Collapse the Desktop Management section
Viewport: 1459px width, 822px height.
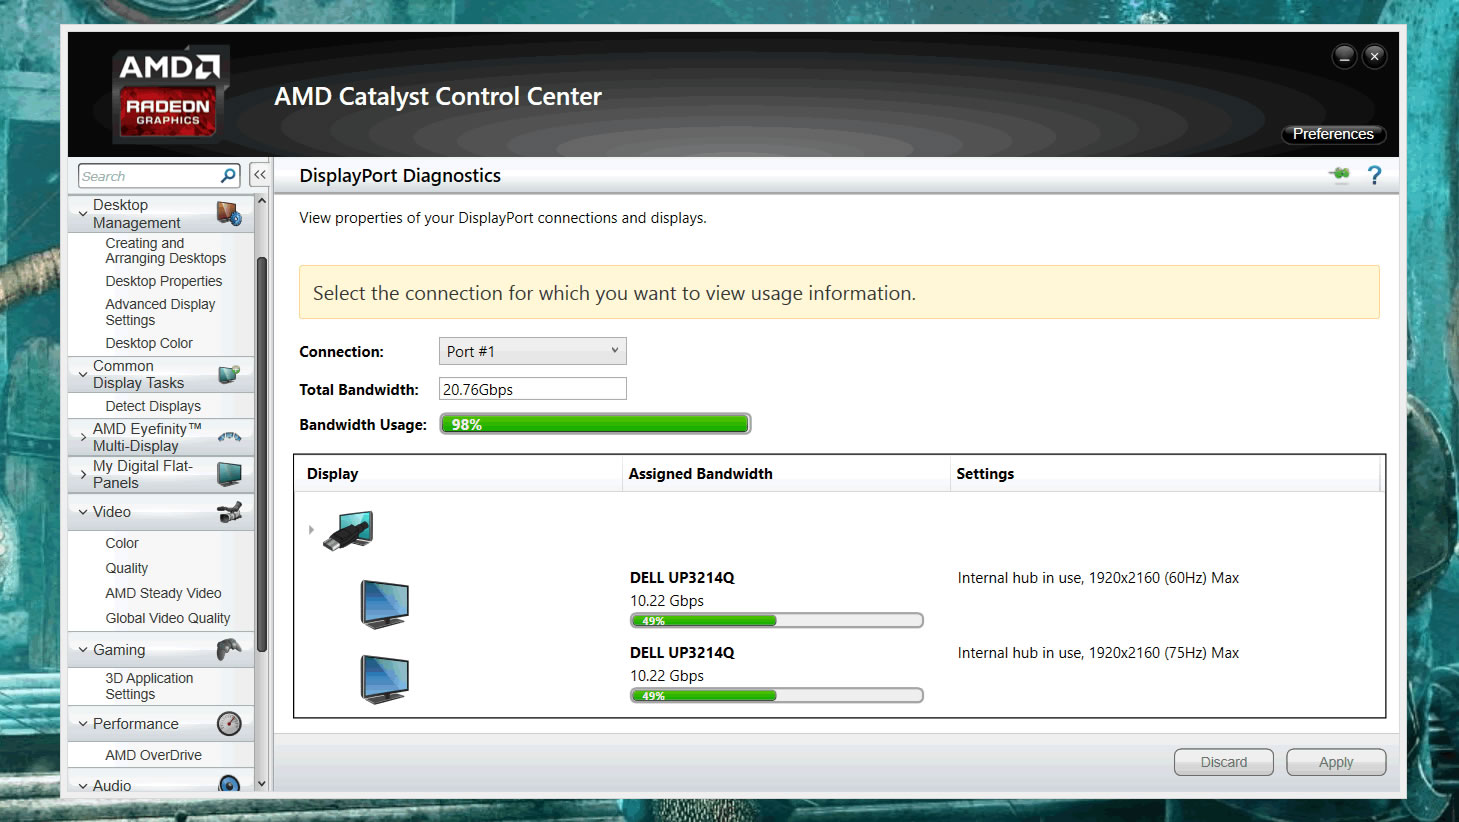tap(83, 213)
